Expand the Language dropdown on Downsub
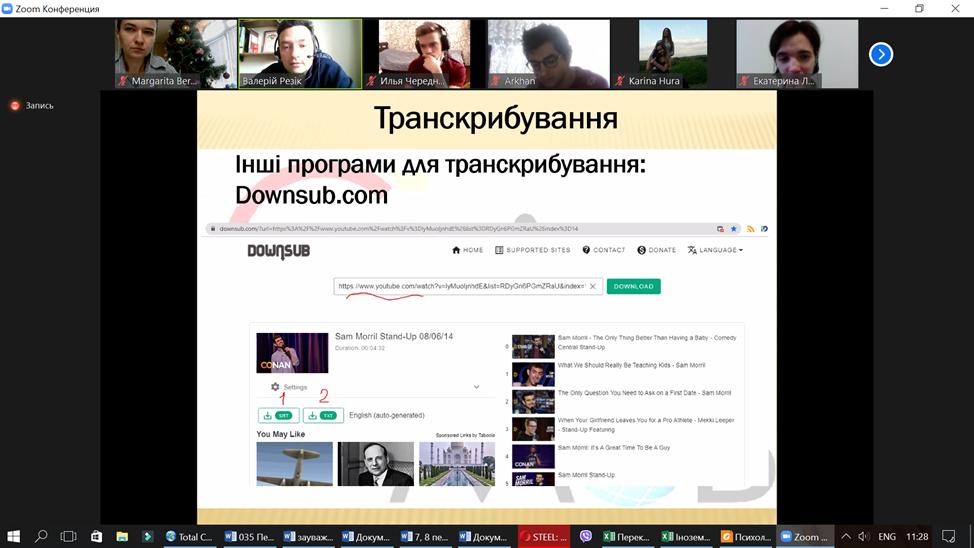 coord(715,250)
